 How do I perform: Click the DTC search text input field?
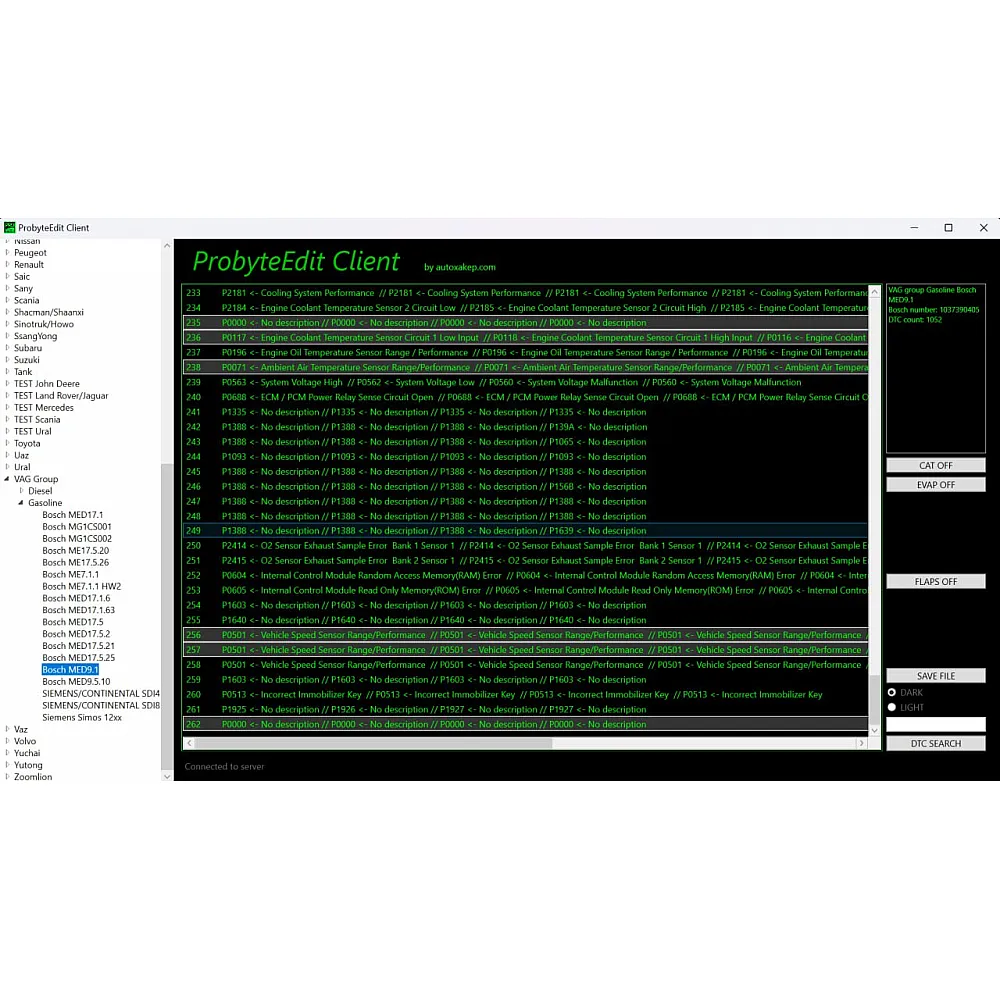tap(935, 724)
